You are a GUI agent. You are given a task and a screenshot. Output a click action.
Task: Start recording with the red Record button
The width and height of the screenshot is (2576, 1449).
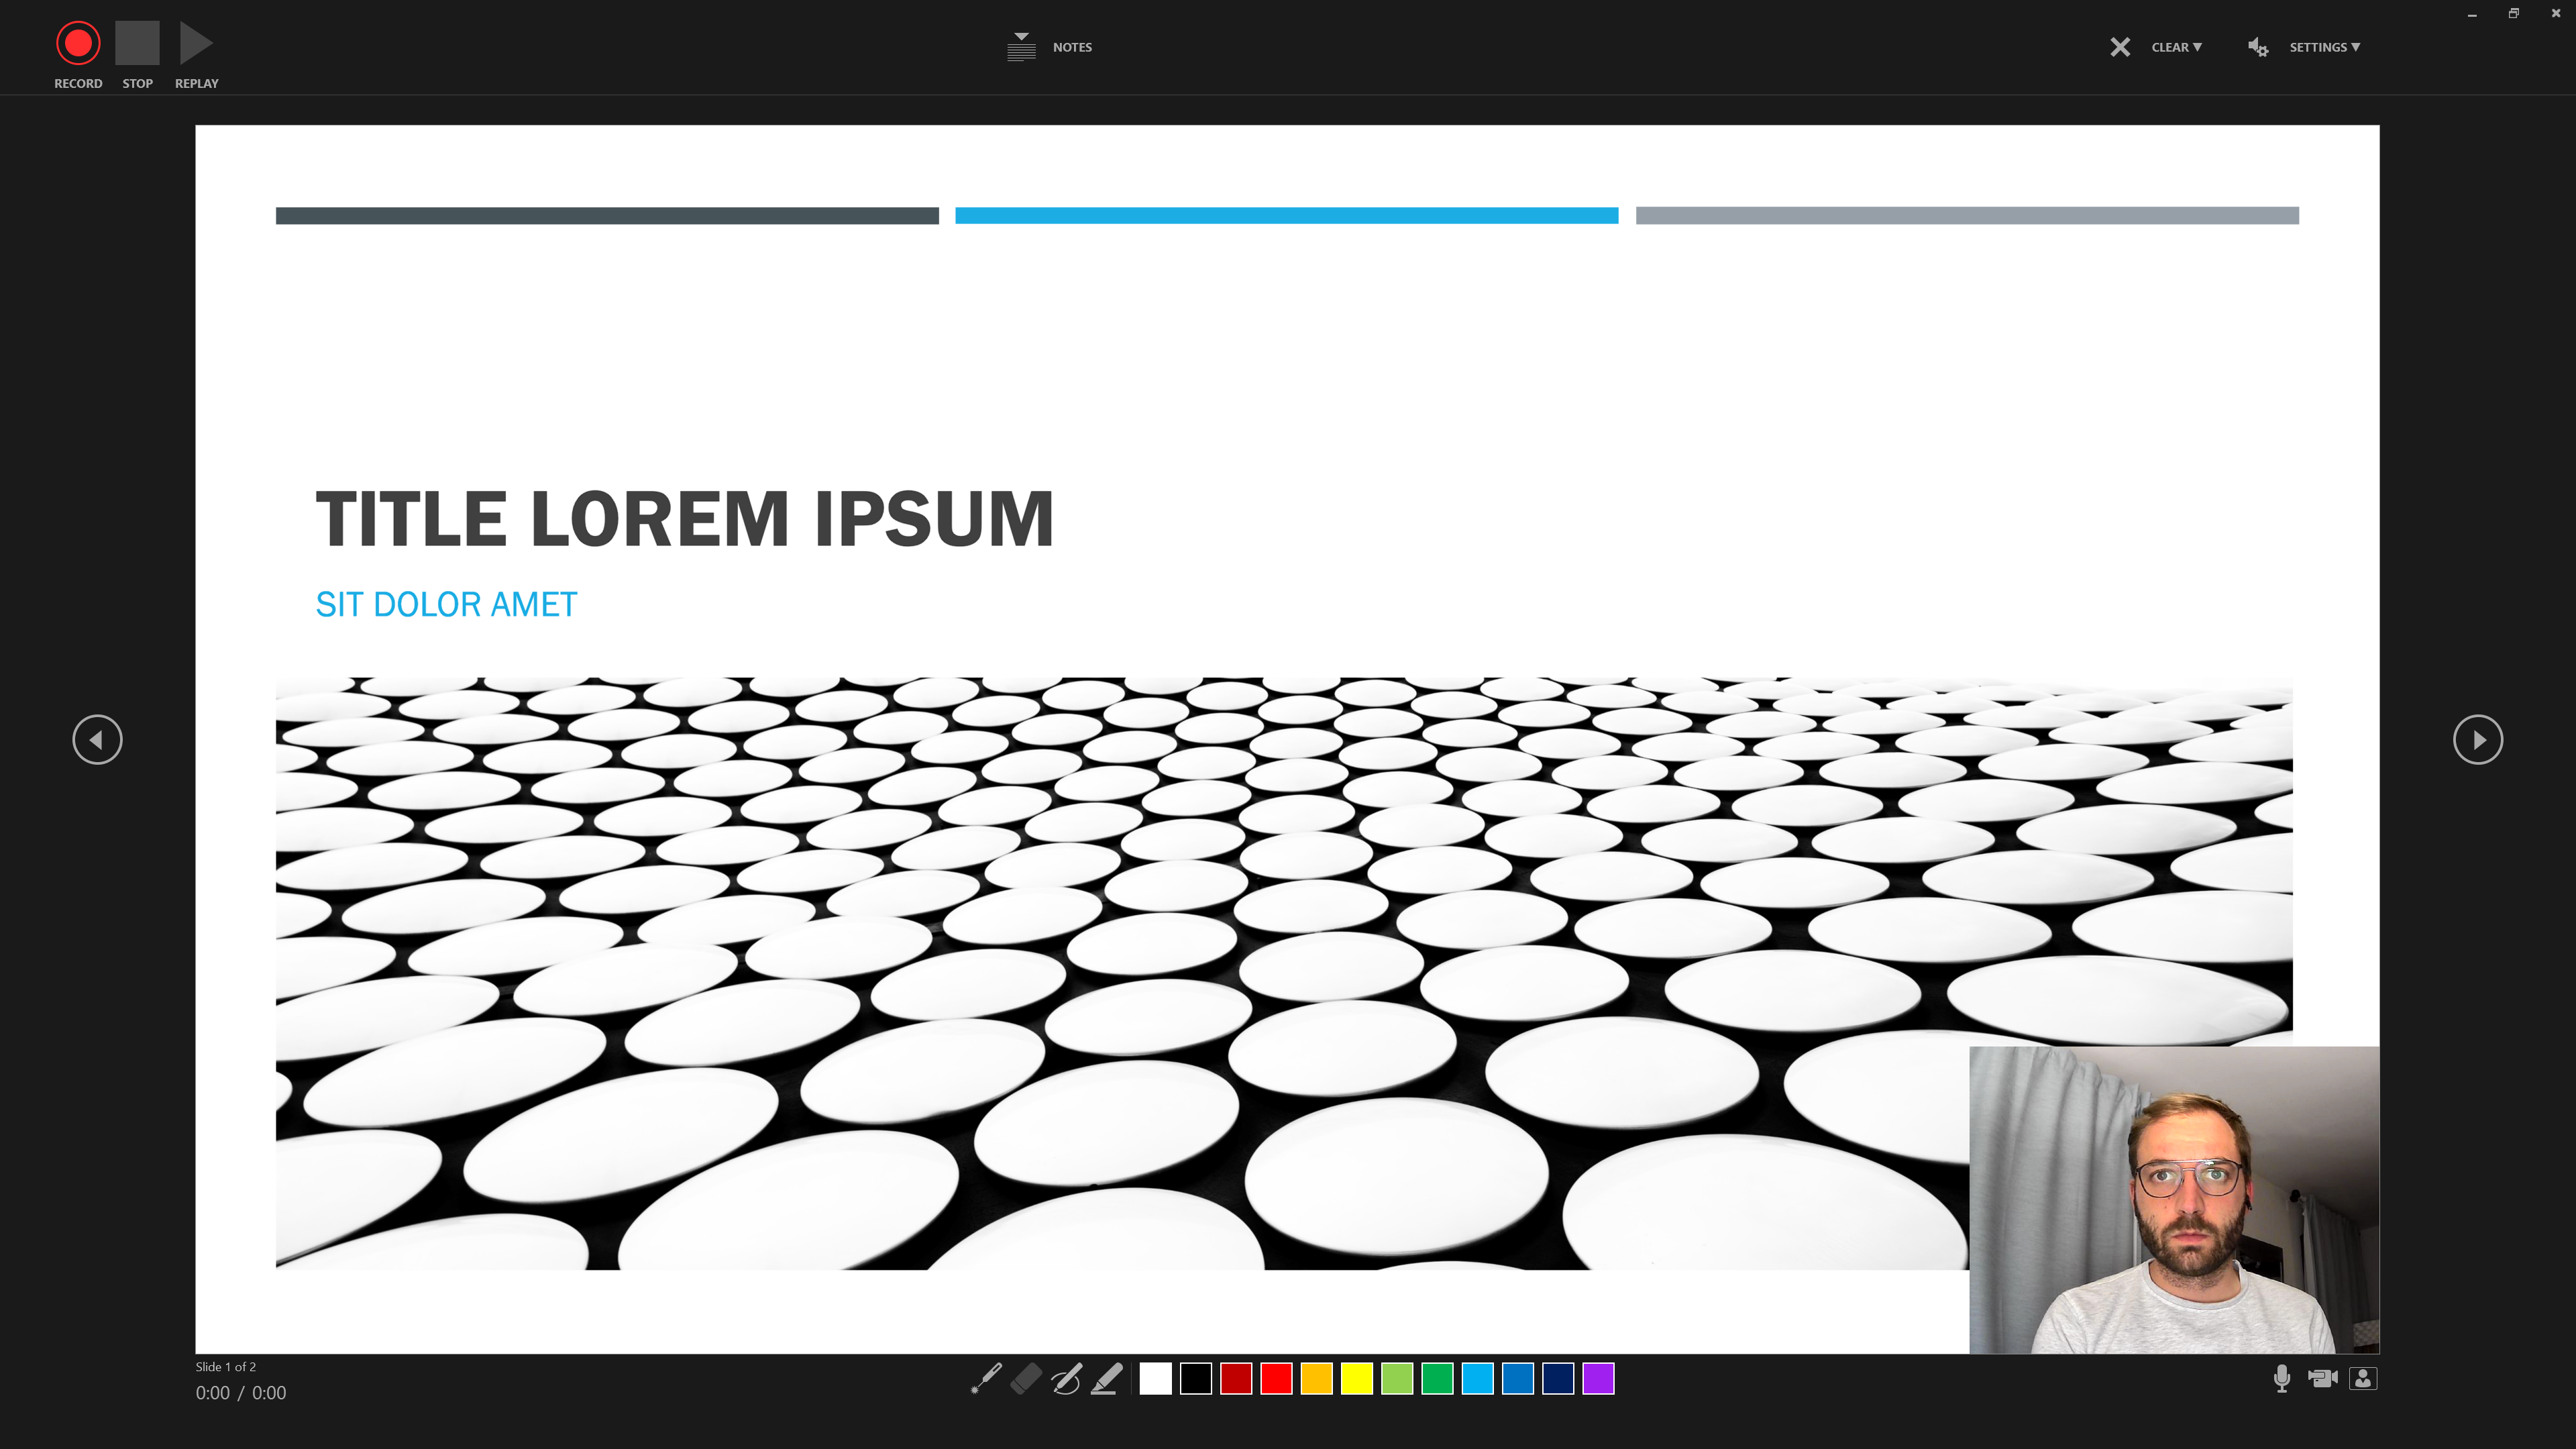[x=78, y=44]
